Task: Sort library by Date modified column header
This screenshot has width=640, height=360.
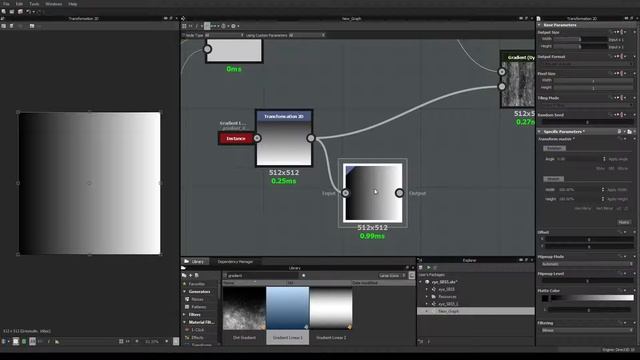Action: pos(383,282)
